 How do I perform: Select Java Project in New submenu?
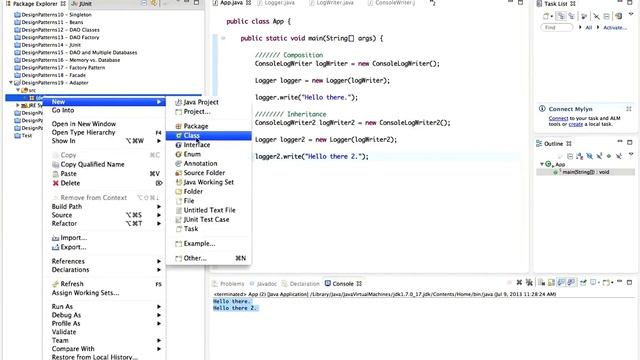(208, 102)
